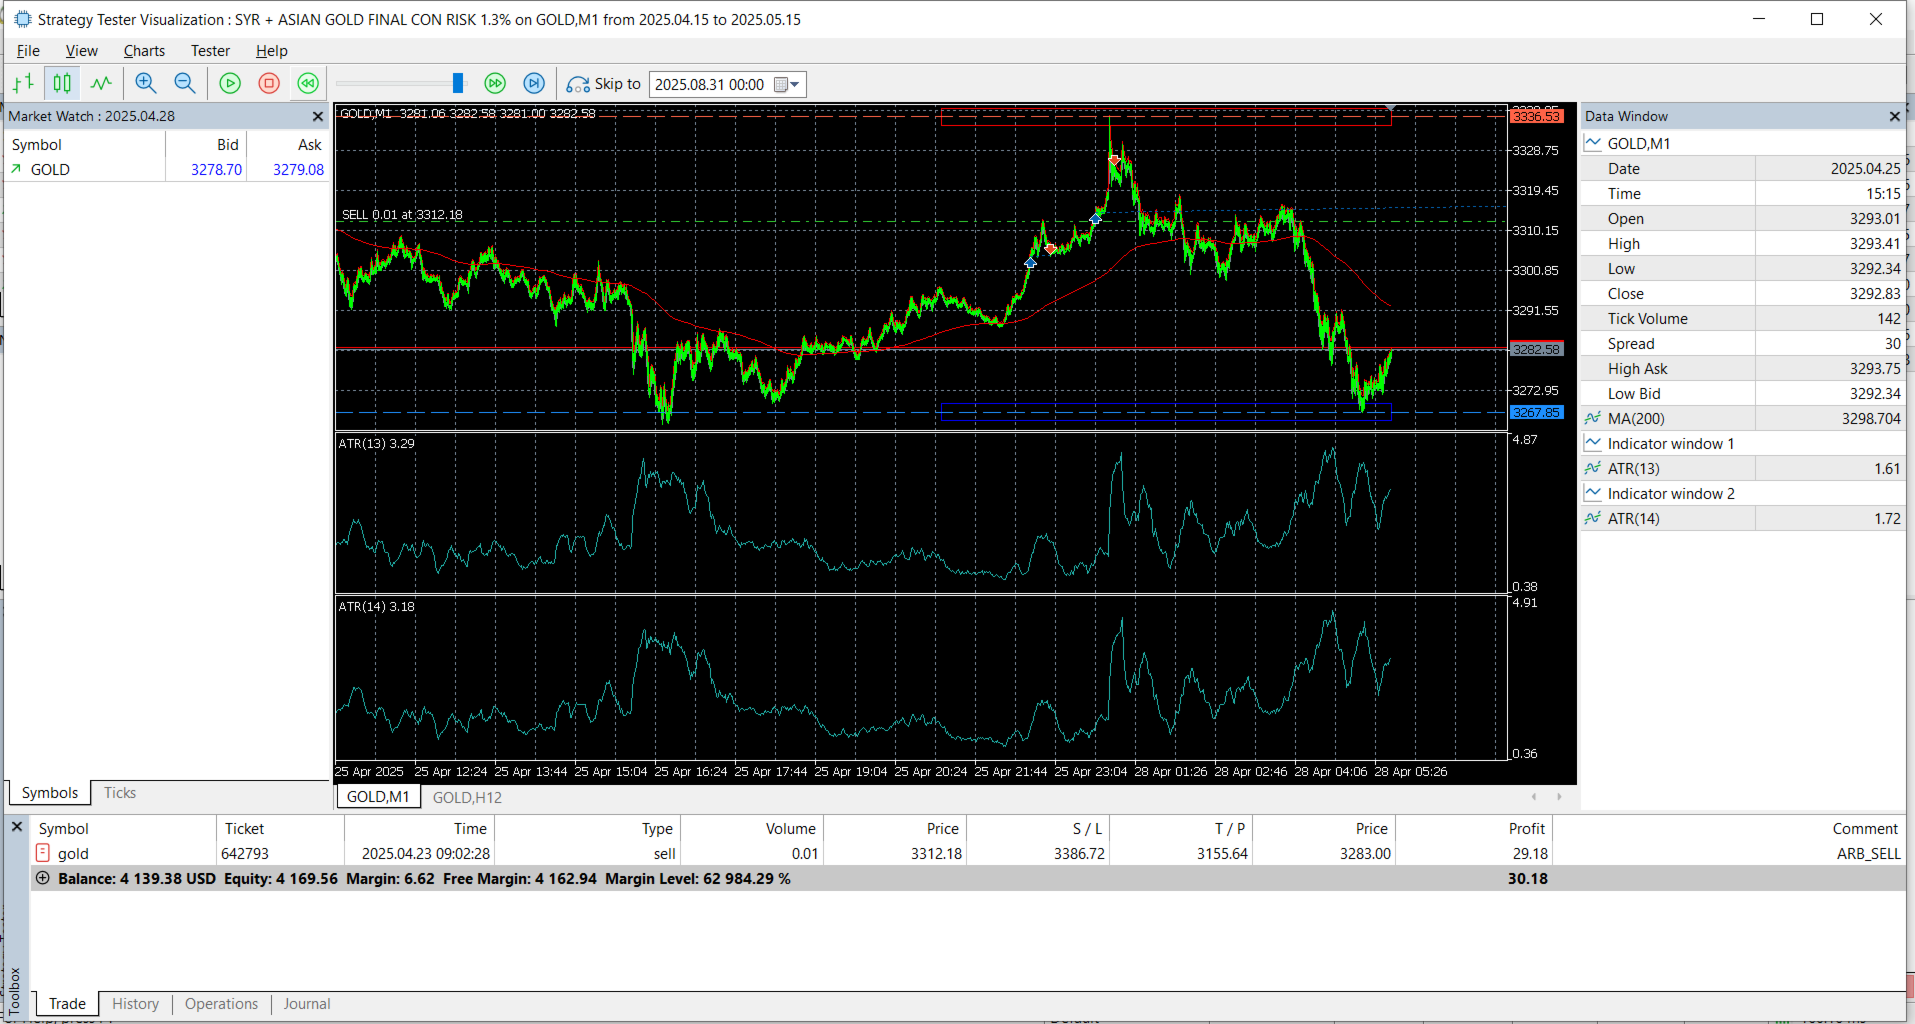Open the File menu

click(28, 51)
